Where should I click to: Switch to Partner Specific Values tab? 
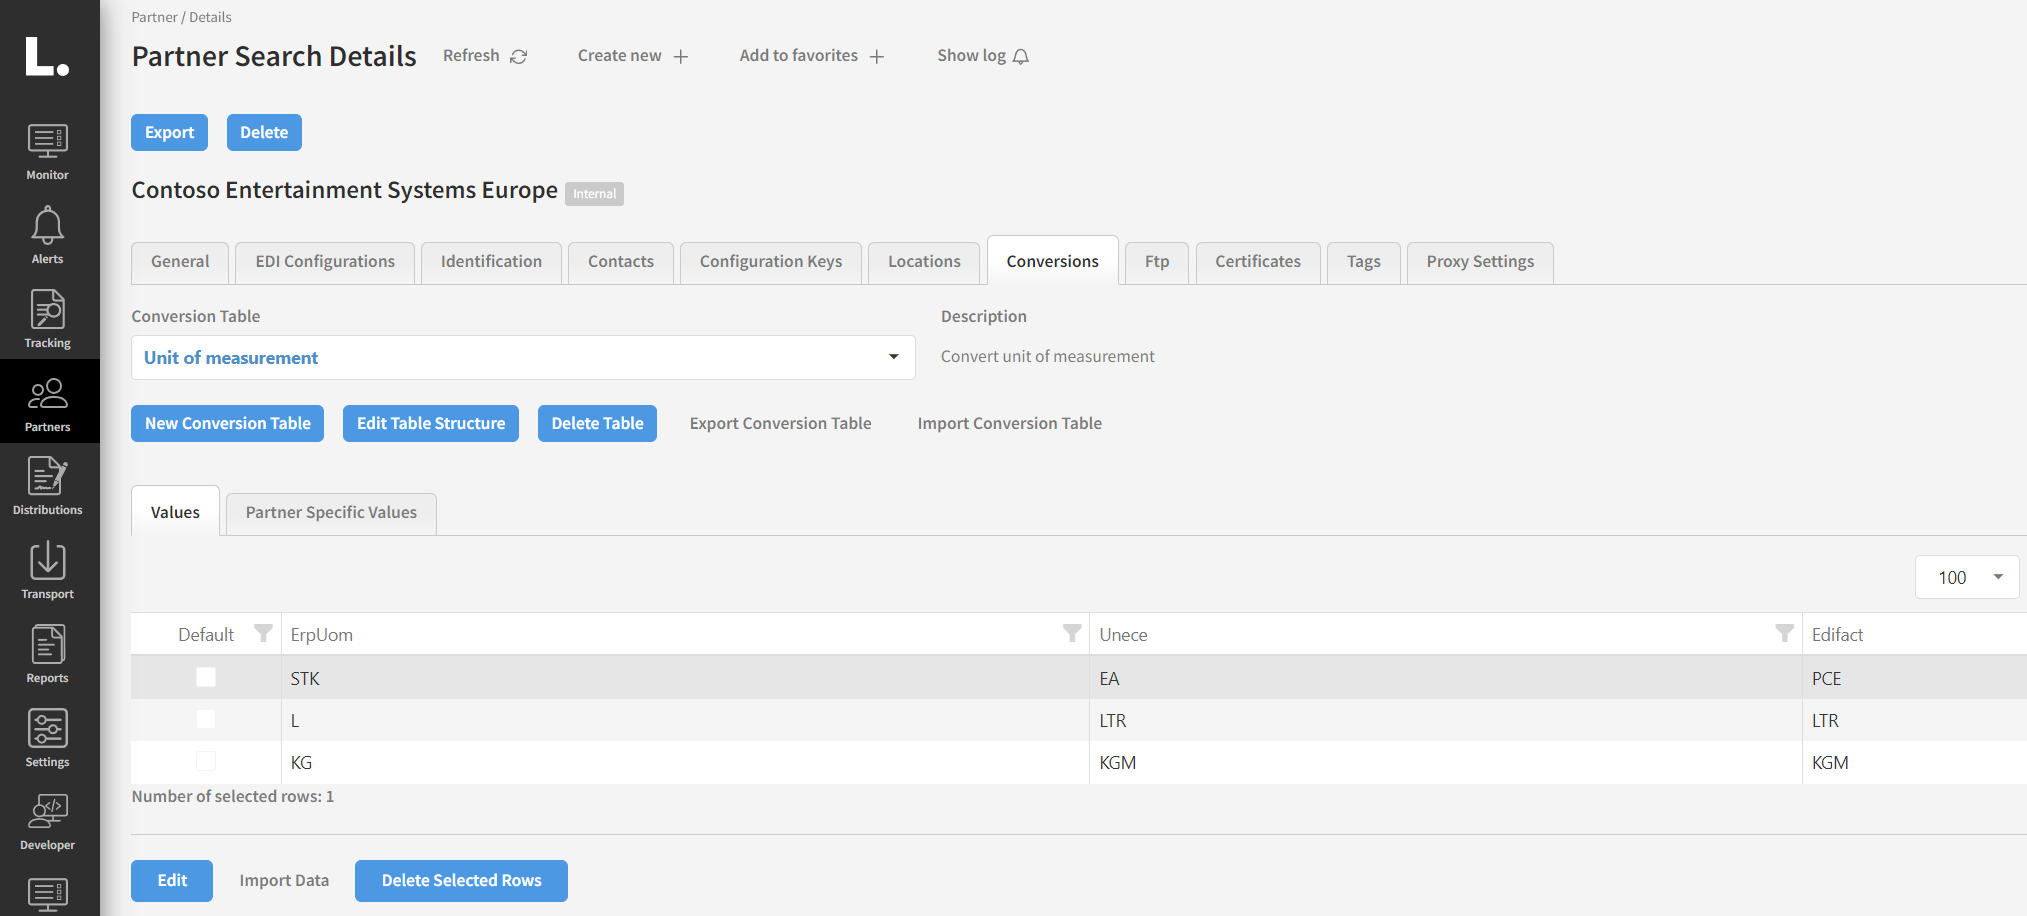click(331, 513)
